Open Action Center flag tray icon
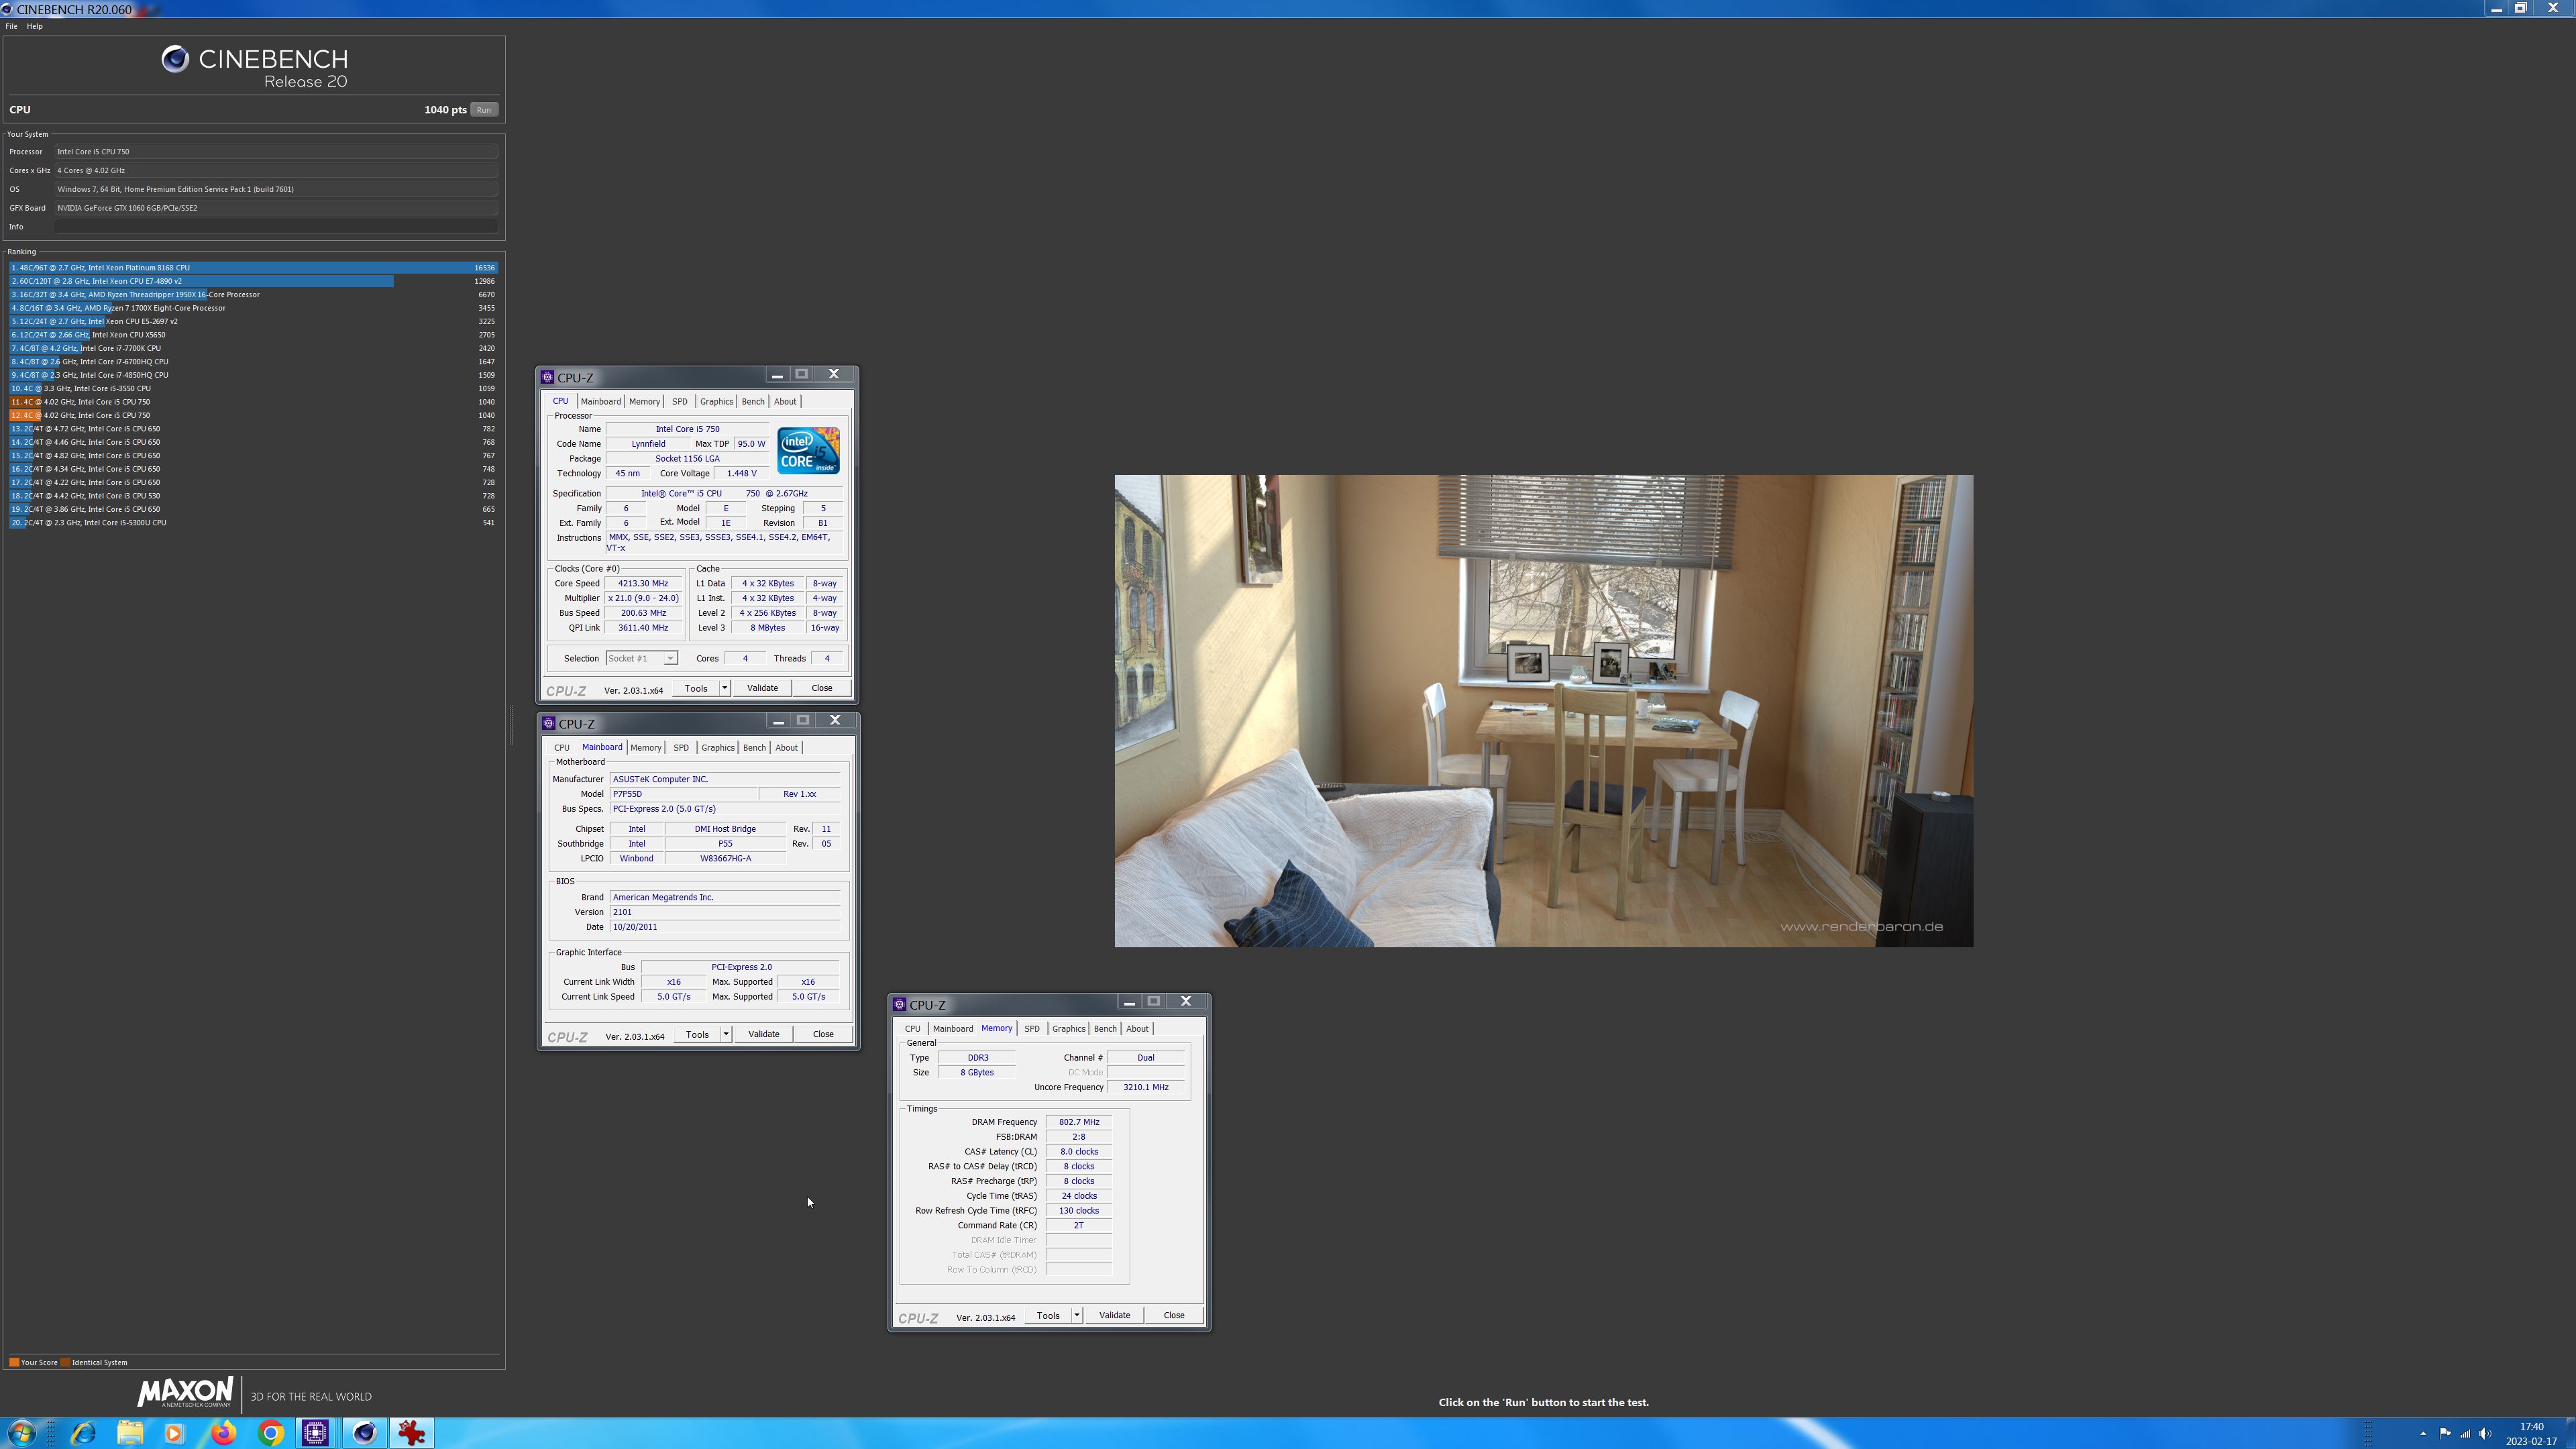Screen dimensions: 2576x1449 click(x=2444, y=1434)
